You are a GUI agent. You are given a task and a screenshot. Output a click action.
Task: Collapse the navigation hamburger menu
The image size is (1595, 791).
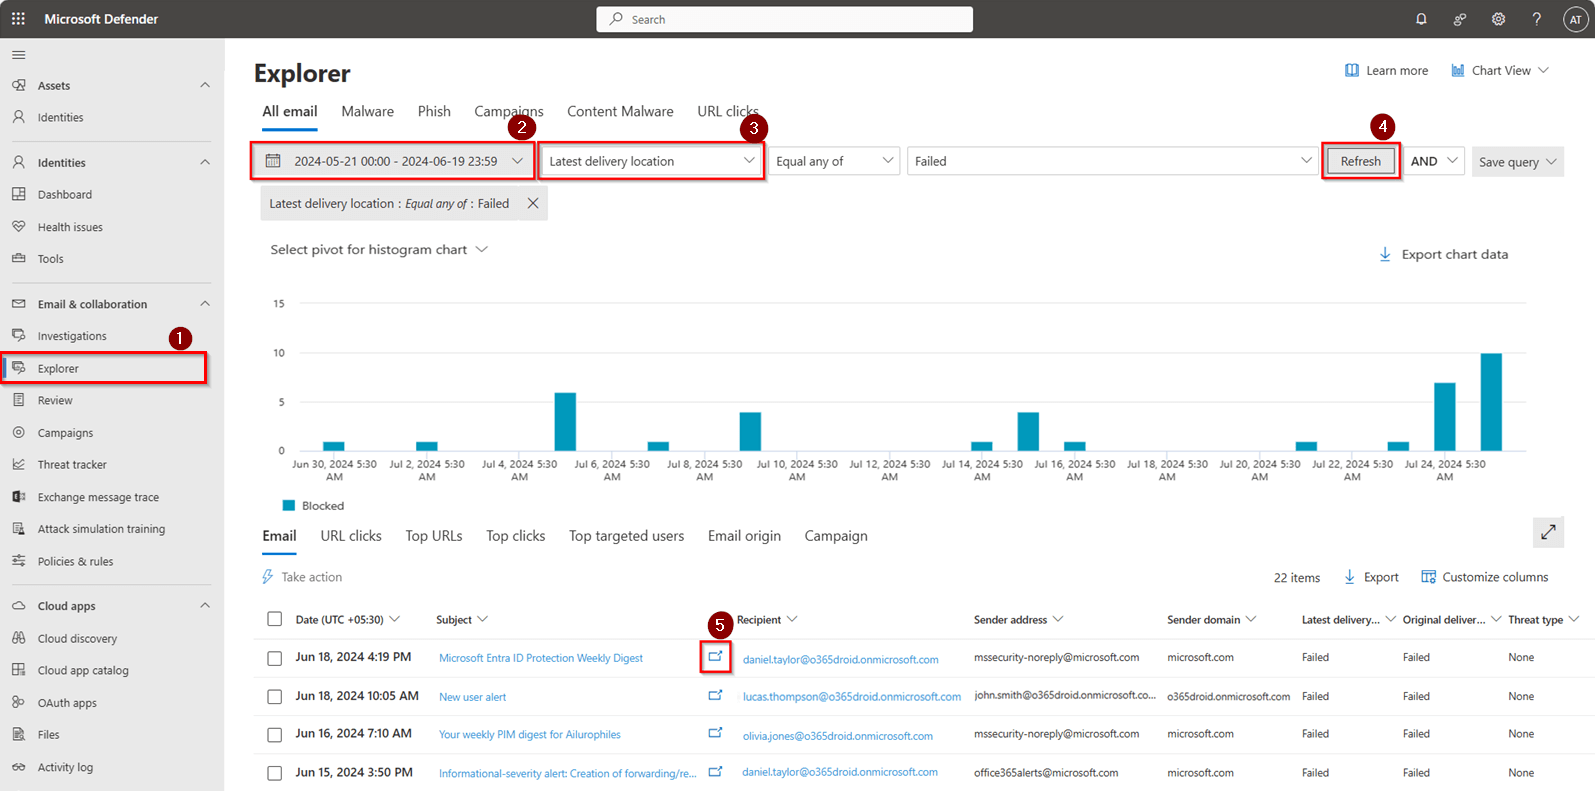19,55
